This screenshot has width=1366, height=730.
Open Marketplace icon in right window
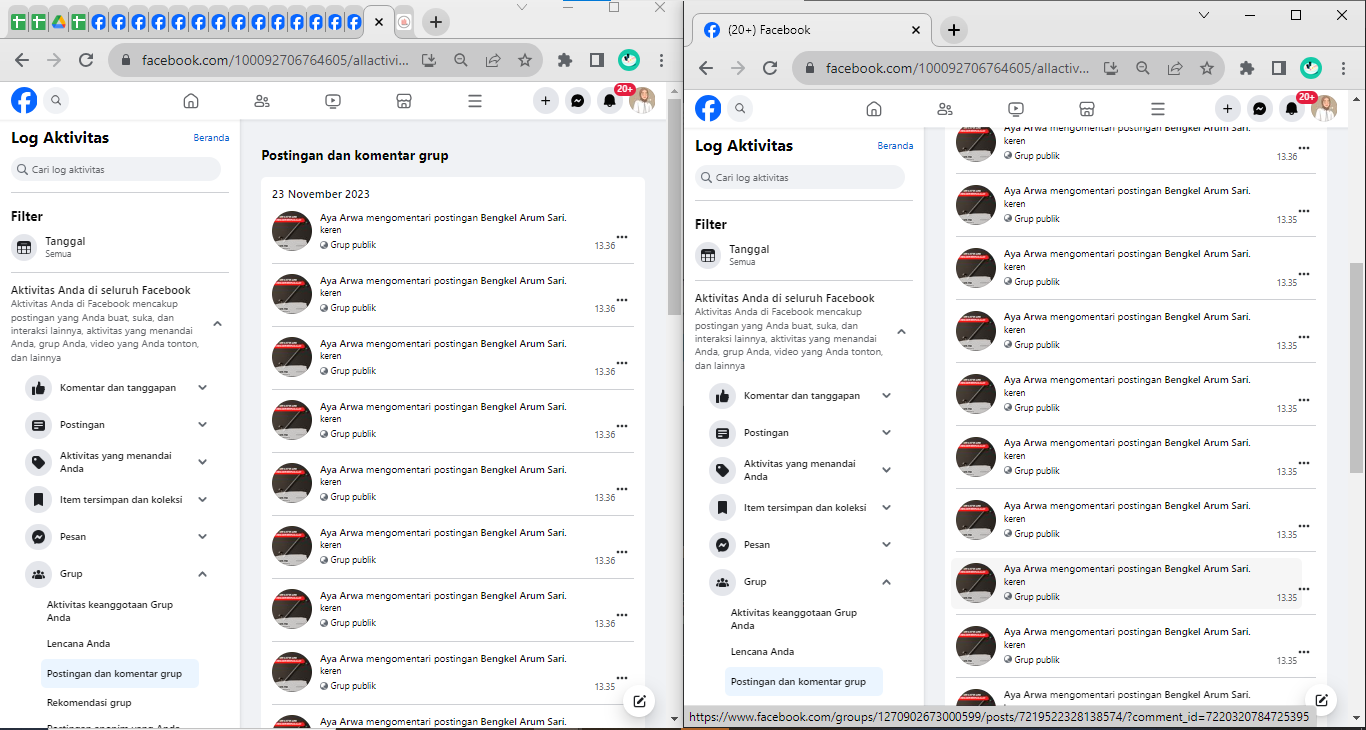click(1087, 108)
